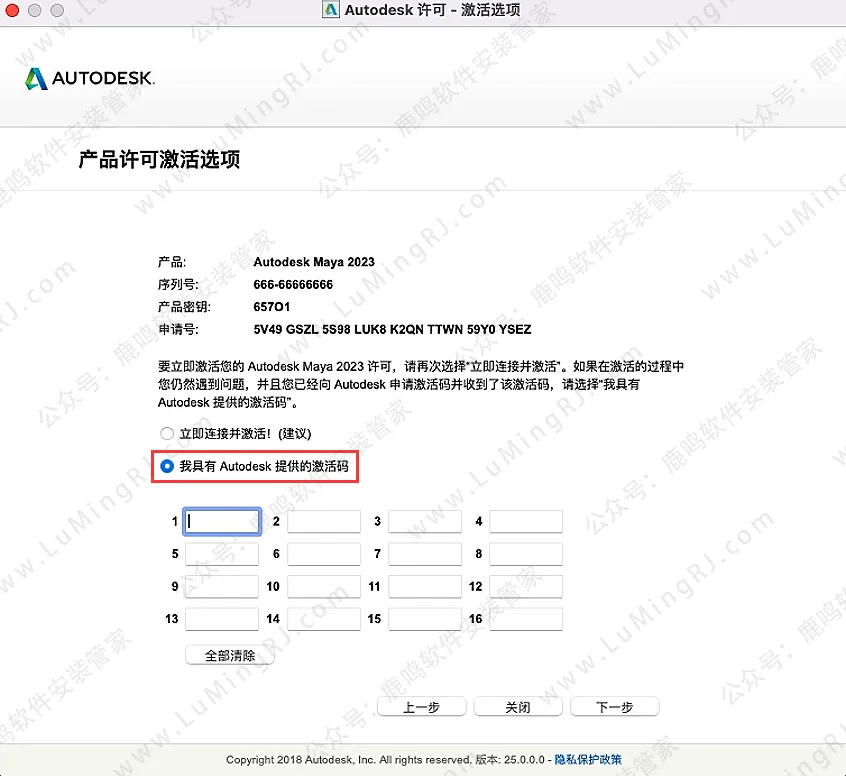Click activation code field 12
Viewport: 846px width, 776px height.
tap(526, 586)
